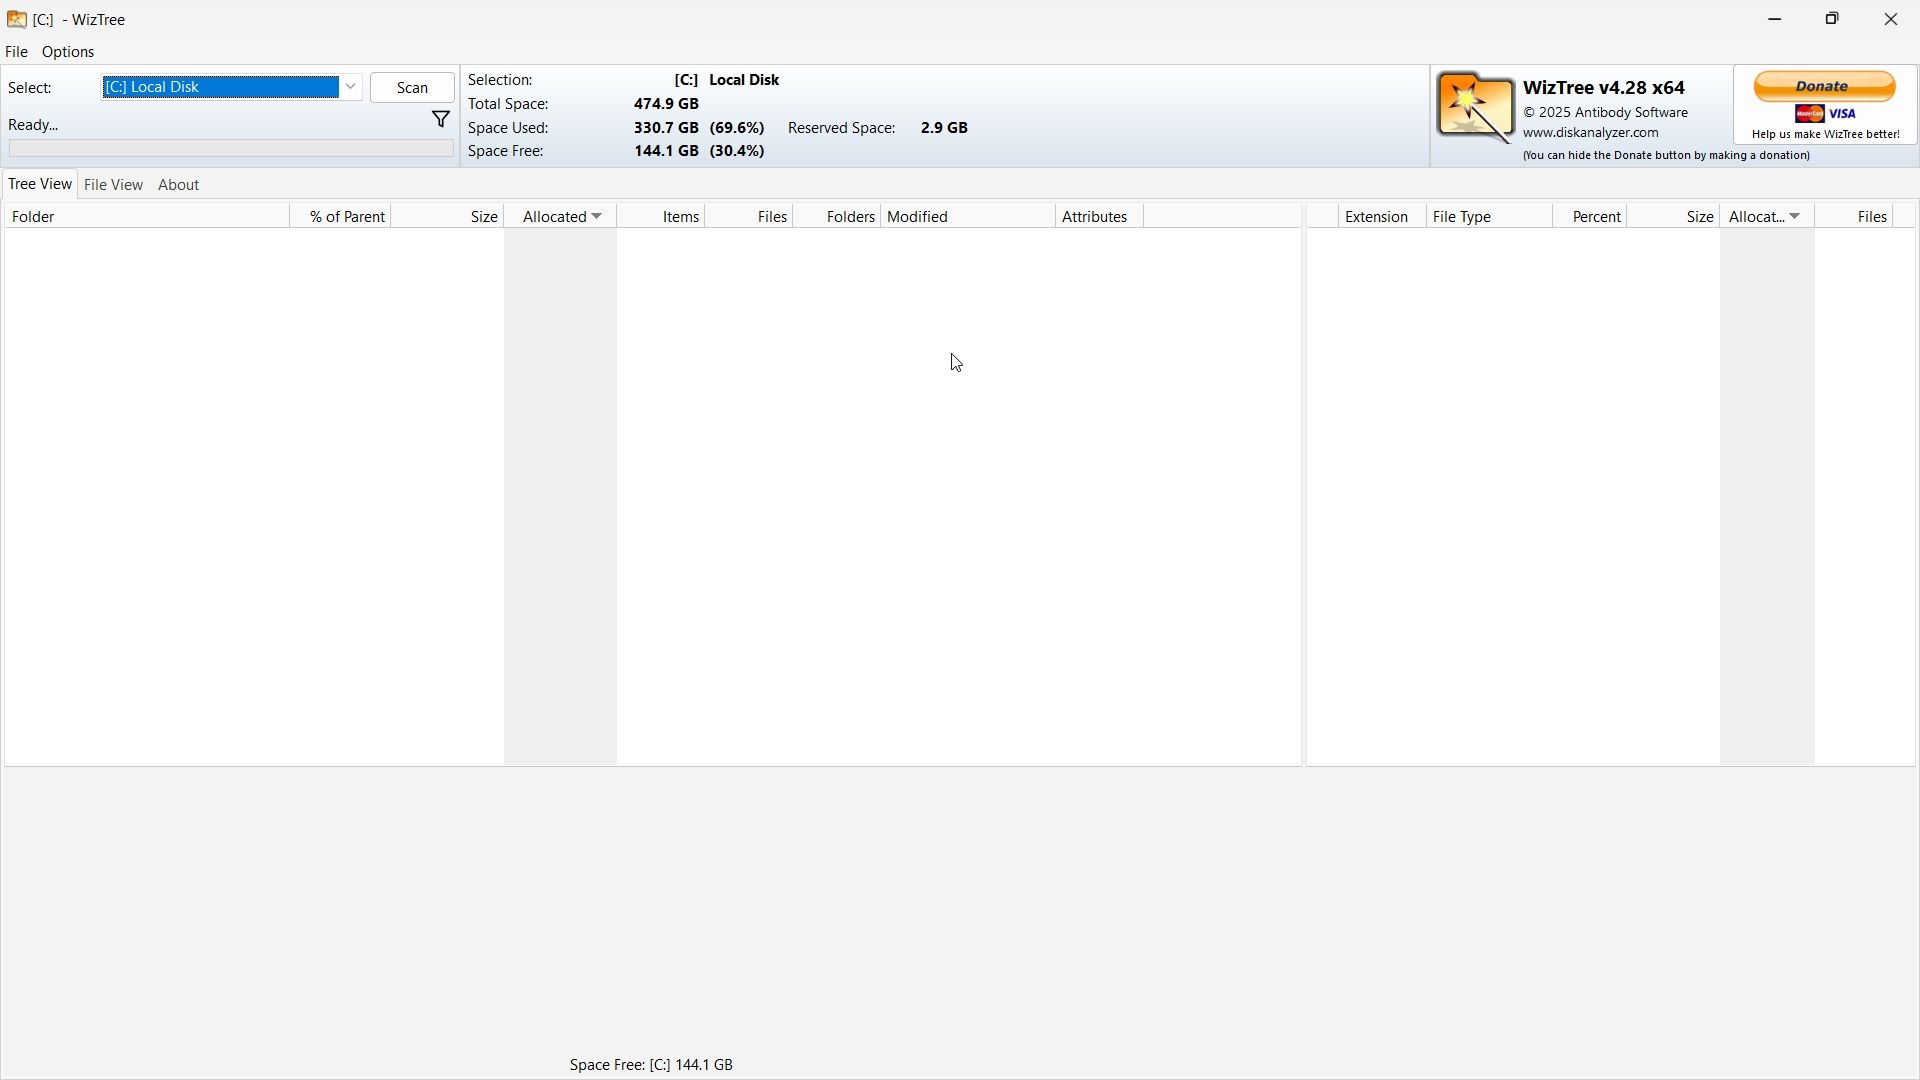Click the scan progress bar
This screenshot has height=1080, width=1920.
[231, 149]
